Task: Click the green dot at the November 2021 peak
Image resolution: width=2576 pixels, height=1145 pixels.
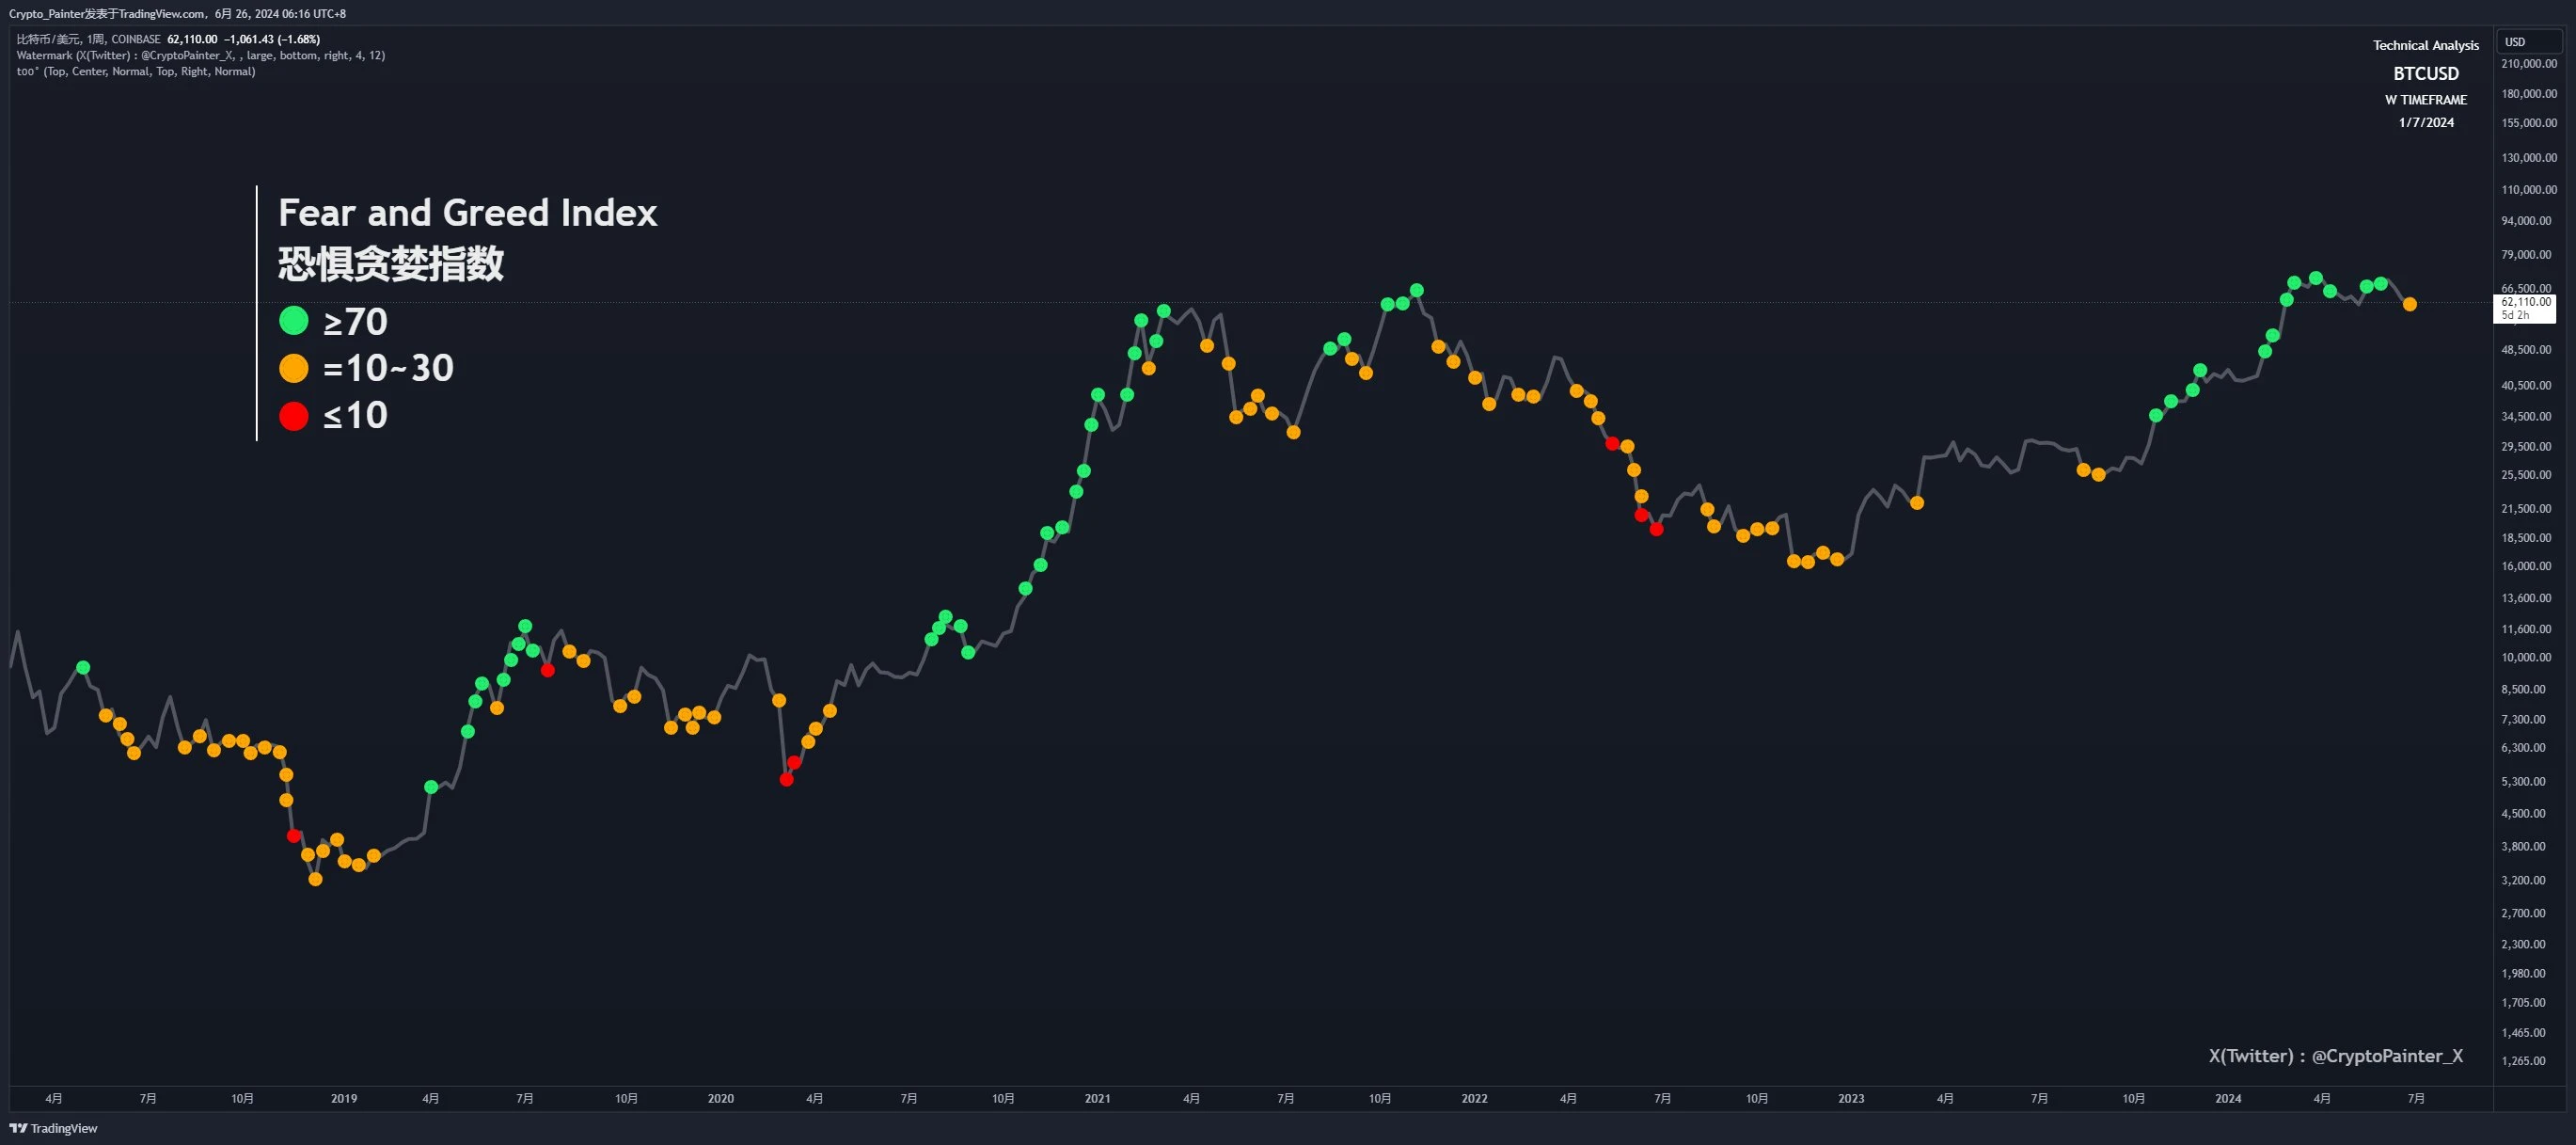Action: 1416,291
